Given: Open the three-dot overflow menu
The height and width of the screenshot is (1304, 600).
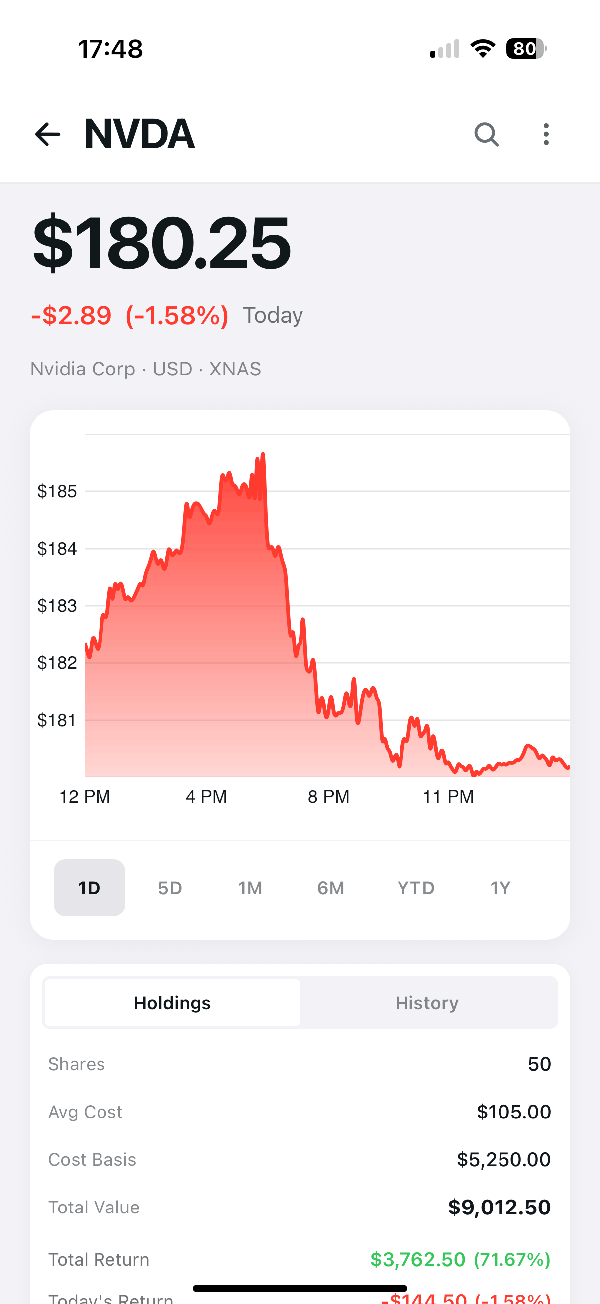Looking at the screenshot, I should 546,134.
